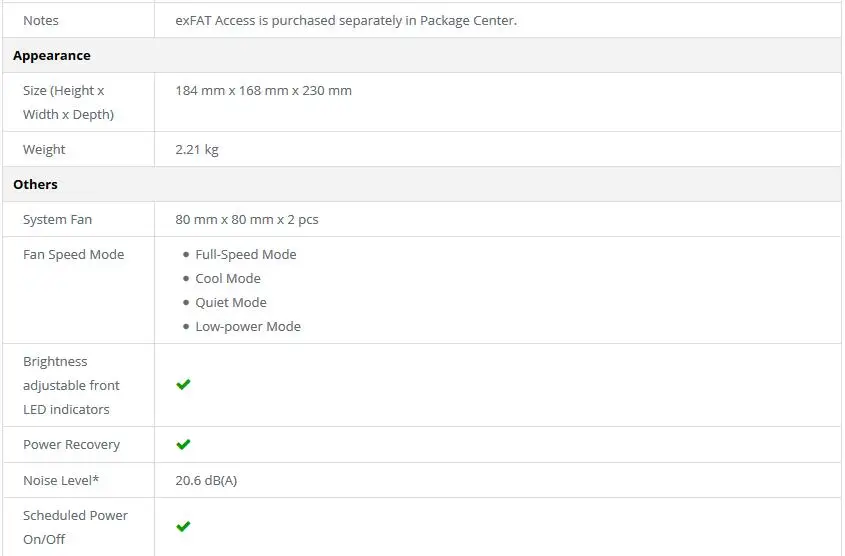This screenshot has height=556, width=845.
Task: Click the Appearance section header
Action: 52,55
